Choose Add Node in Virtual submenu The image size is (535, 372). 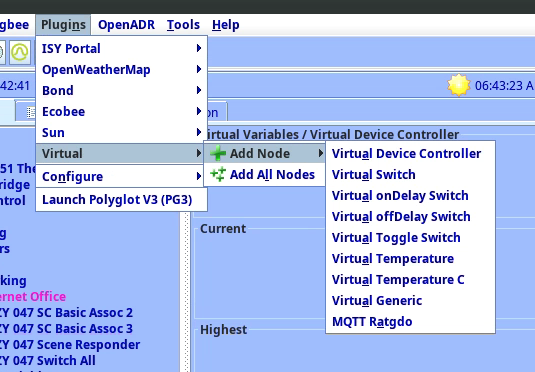tap(264, 153)
